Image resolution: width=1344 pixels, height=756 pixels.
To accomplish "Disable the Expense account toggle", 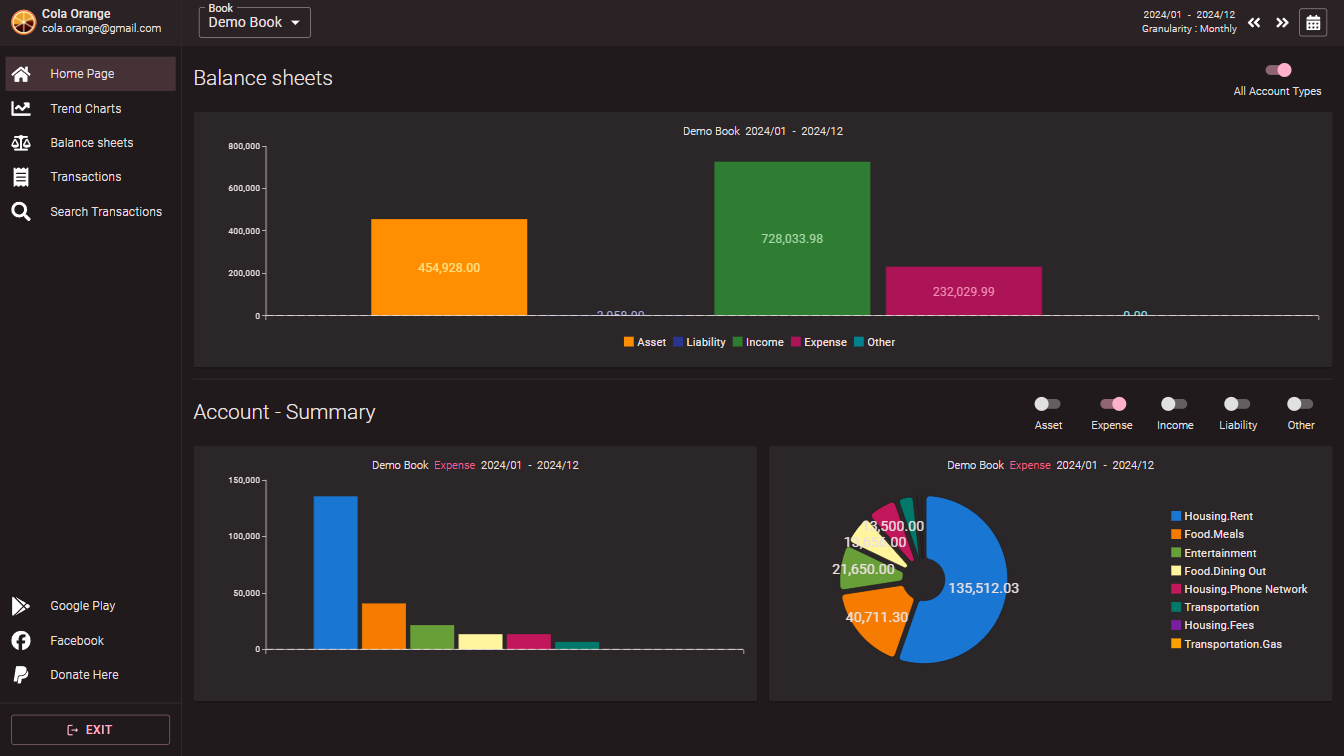I will pos(1112,404).
